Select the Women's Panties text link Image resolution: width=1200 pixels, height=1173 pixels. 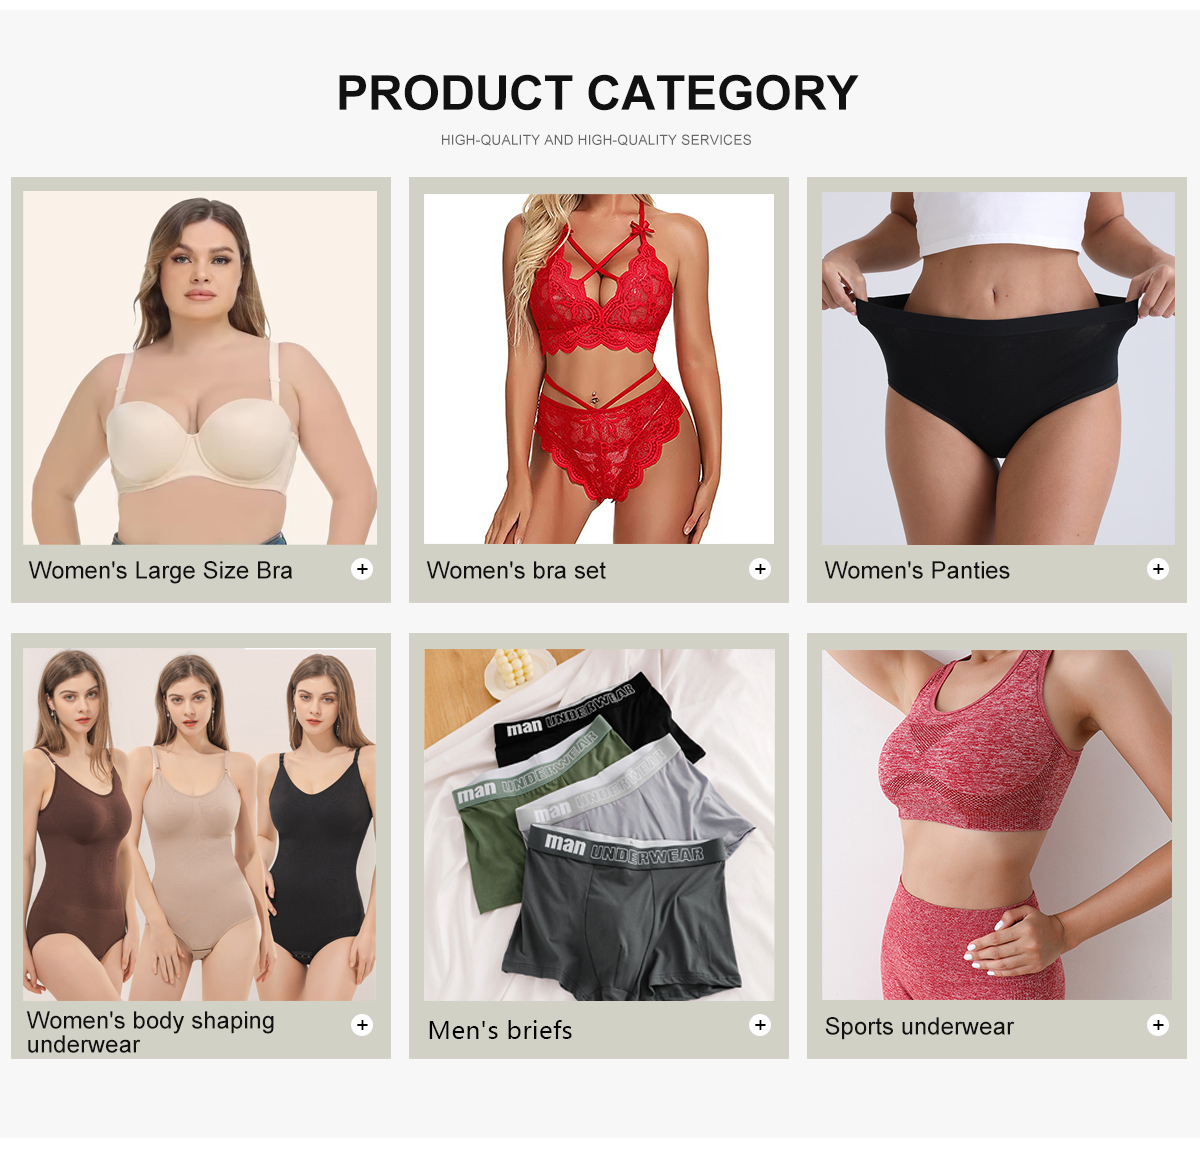pos(917,571)
